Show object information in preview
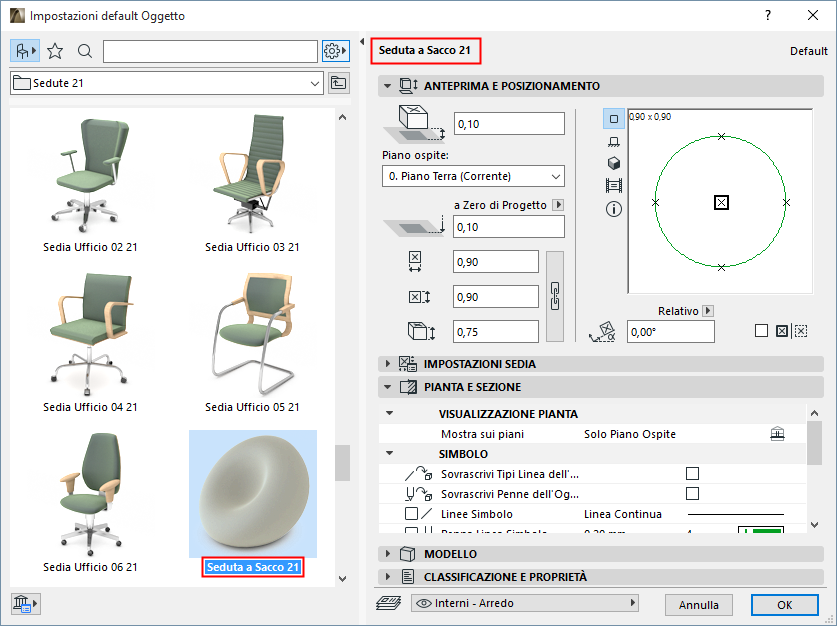Viewport: 837px width, 626px height. pyautogui.click(x=614, y=209)
